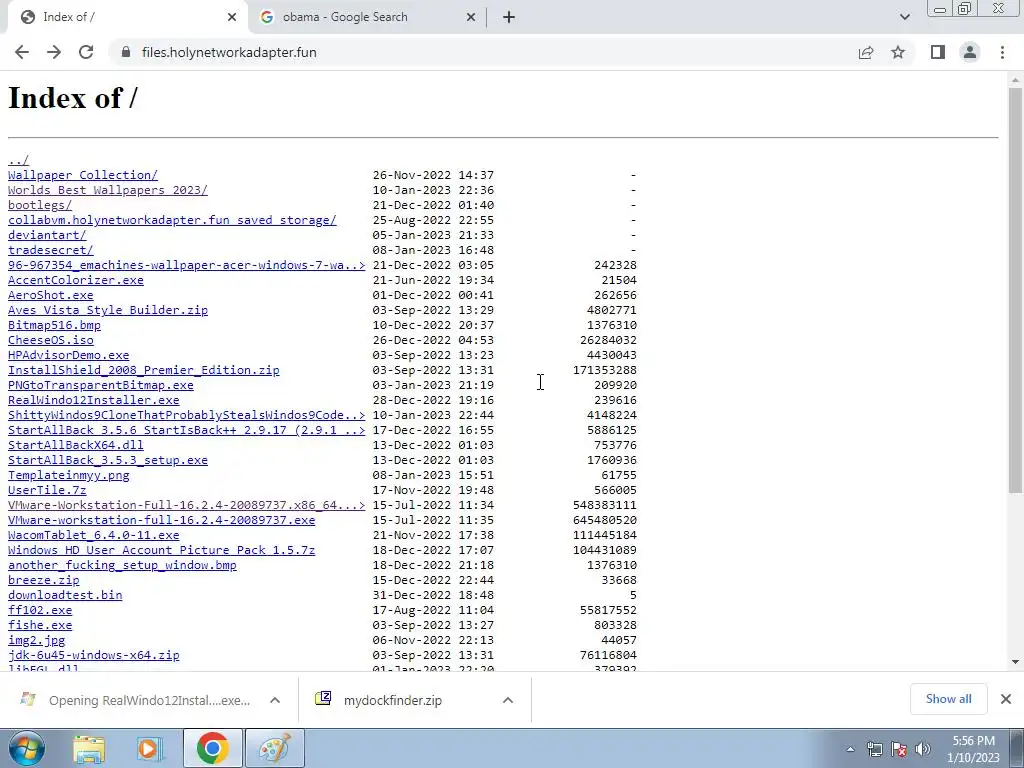Download WacomTablet_6.4.0-11.exe
Image resolution: width=1024 pixels, height=768 pixels.
(x=93, y=536)
